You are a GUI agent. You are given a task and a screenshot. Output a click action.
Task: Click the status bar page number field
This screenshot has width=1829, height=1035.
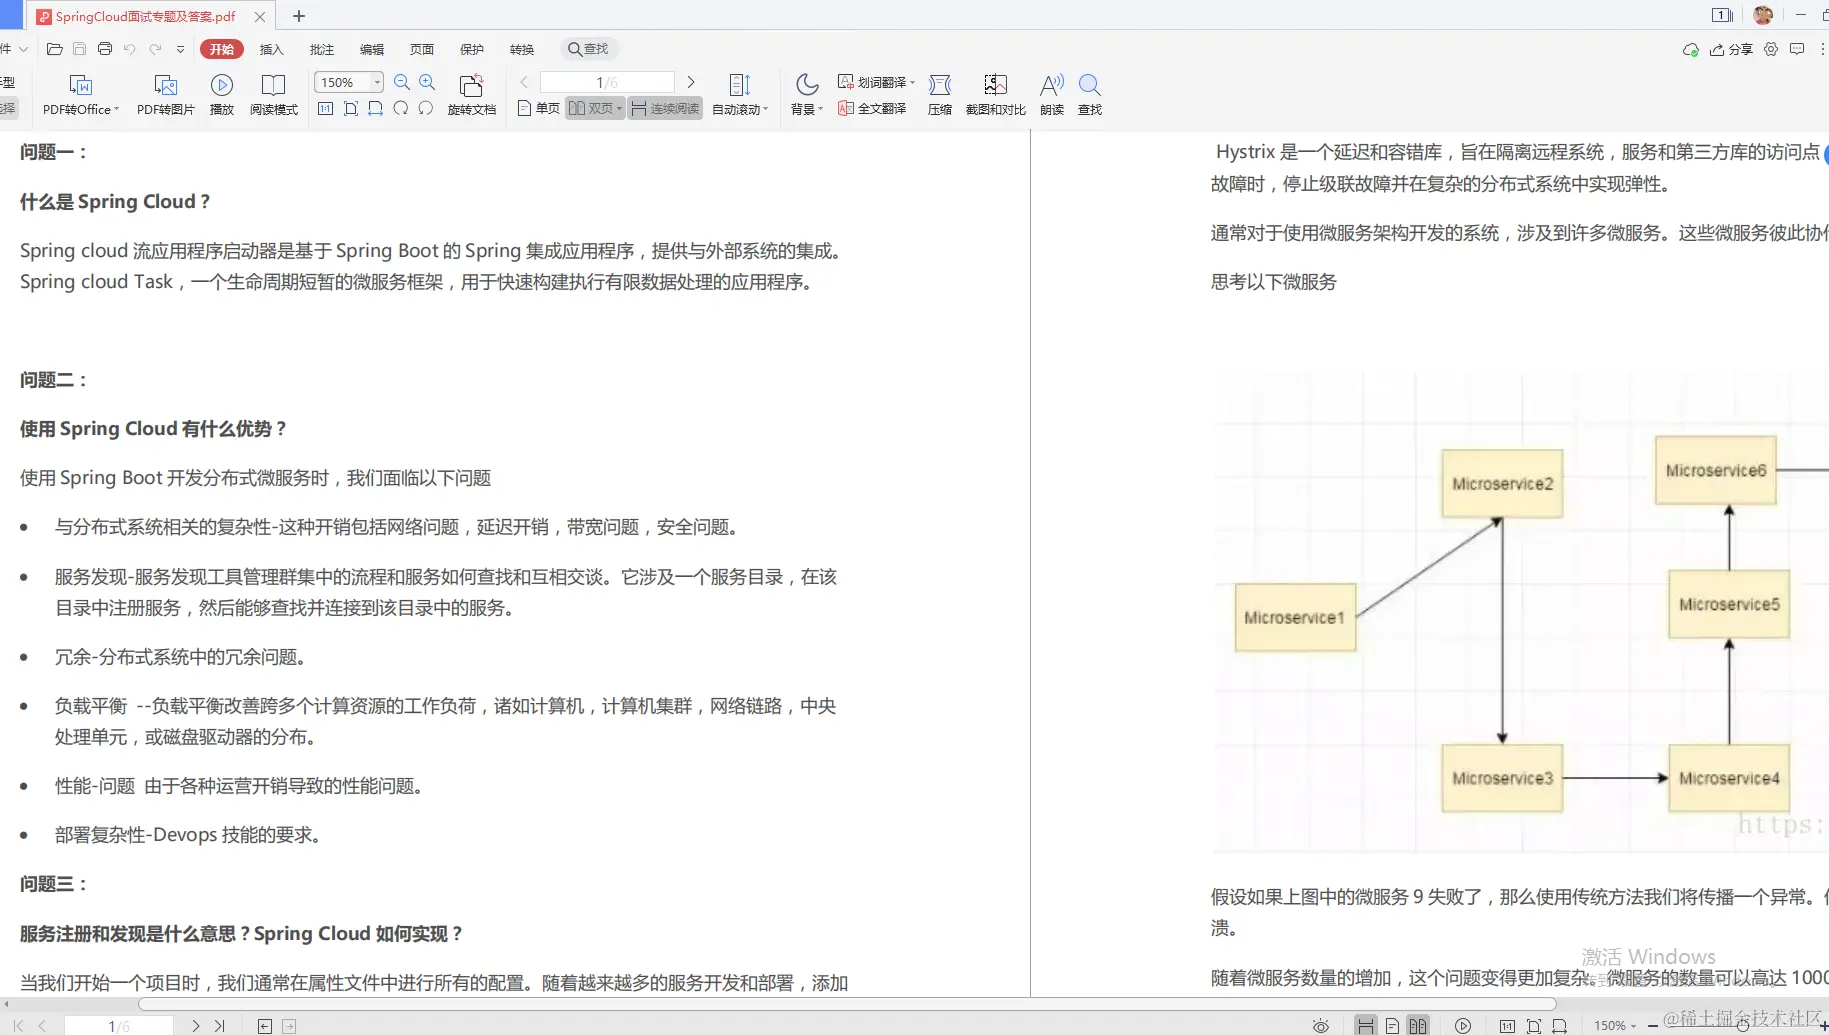[x=119, y=1026]
